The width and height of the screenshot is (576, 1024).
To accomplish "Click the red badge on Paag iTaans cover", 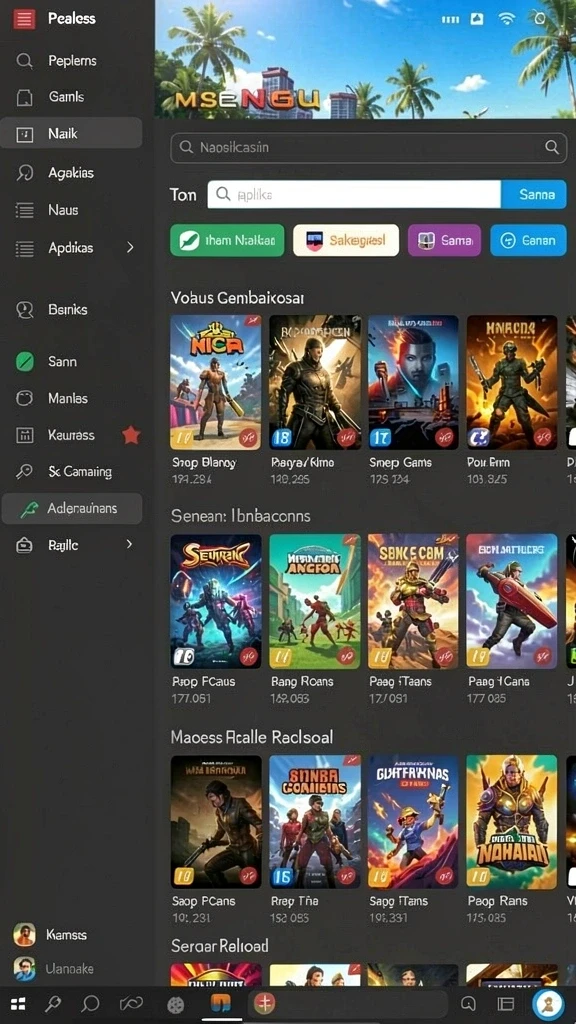I will tap(445, 656).
